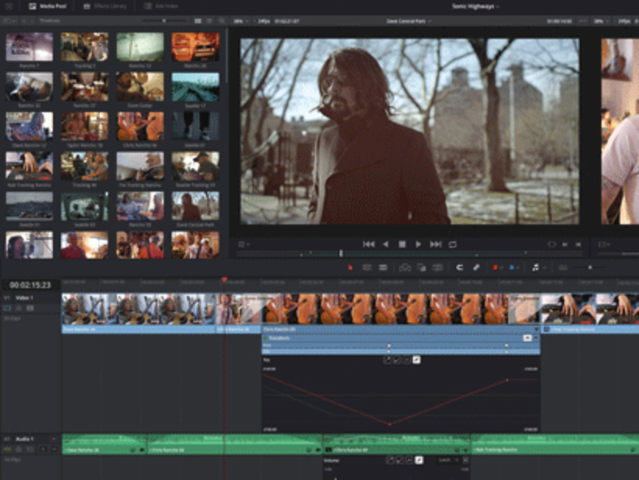Click the Overwrite Clip edit icon

coord(421,267)
